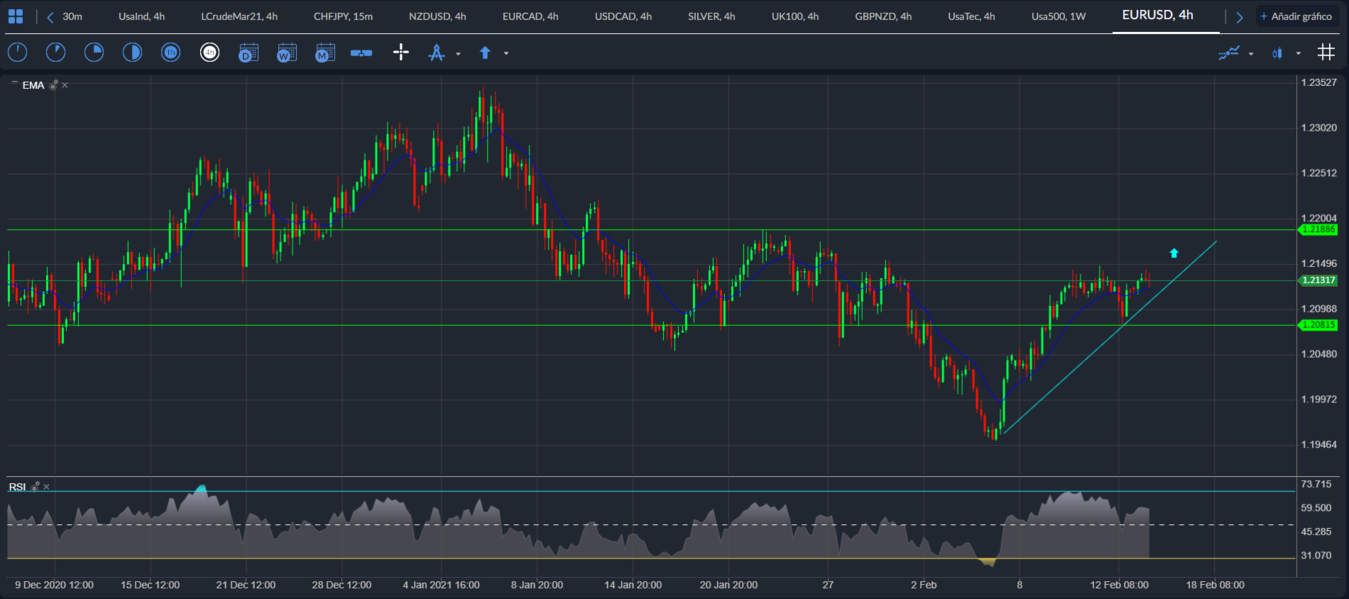Select the active EURUSD, 4h tab
1349x599 pixels.
click(x=1157, y=15)
